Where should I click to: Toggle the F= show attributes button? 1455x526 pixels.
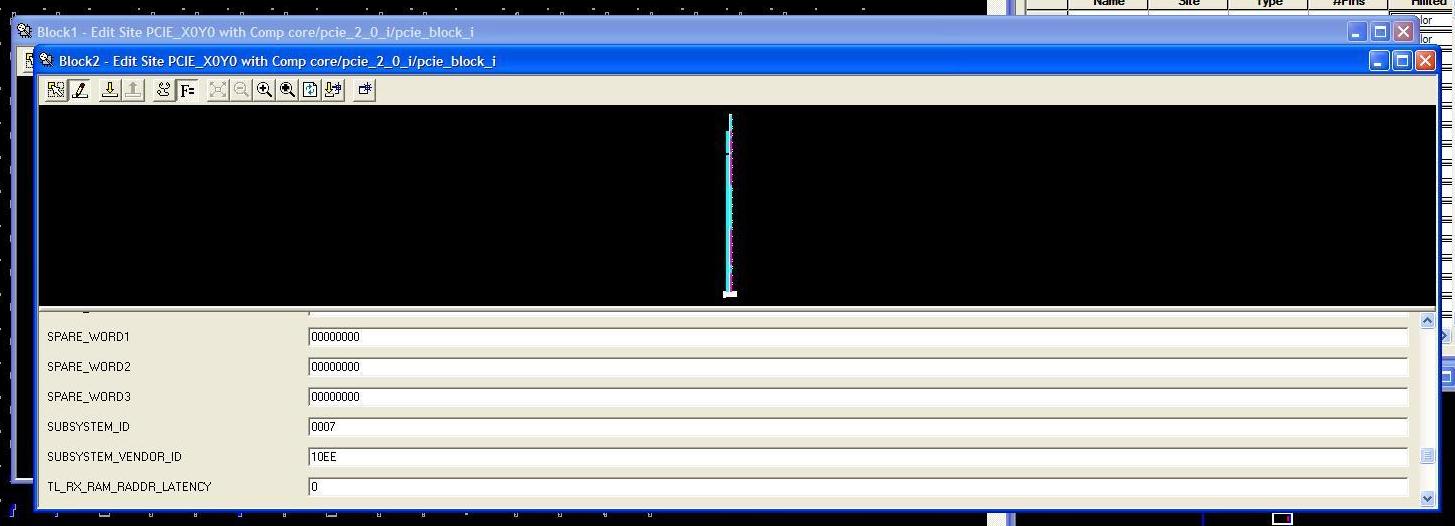[x=187, y=90]
